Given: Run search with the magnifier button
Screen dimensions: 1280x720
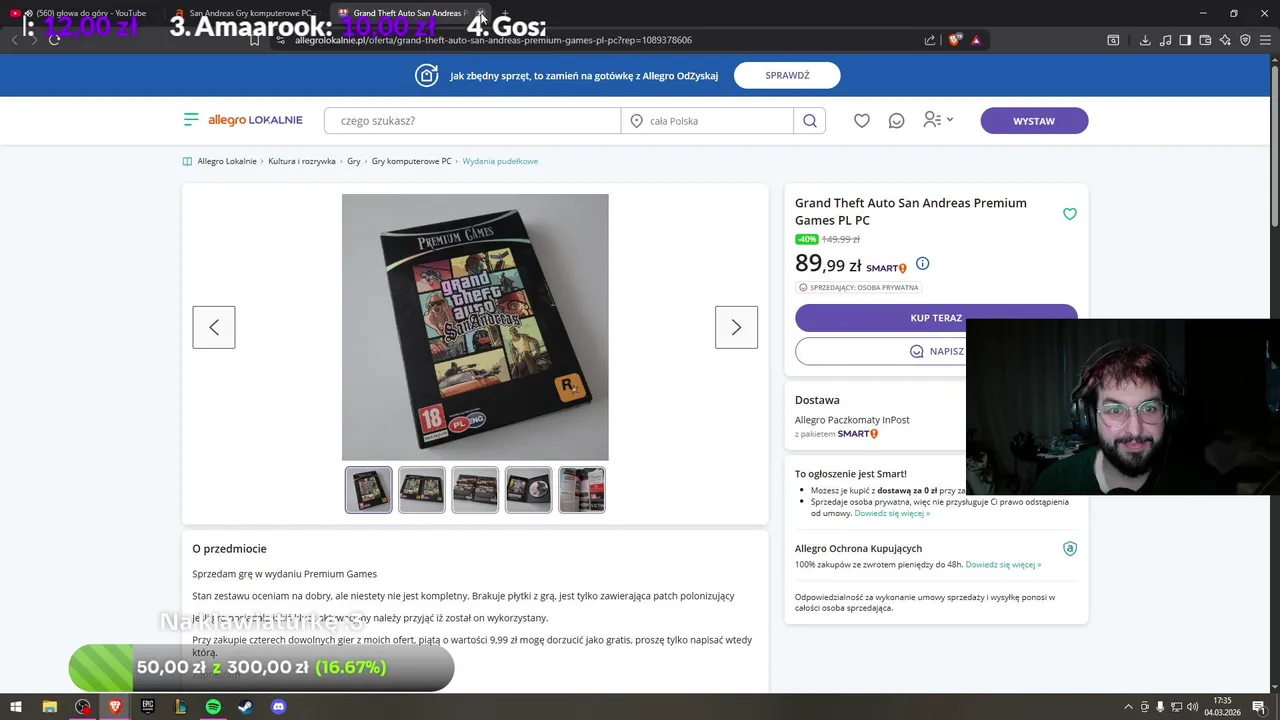Looking at the screenshot, I should point(810,121).
